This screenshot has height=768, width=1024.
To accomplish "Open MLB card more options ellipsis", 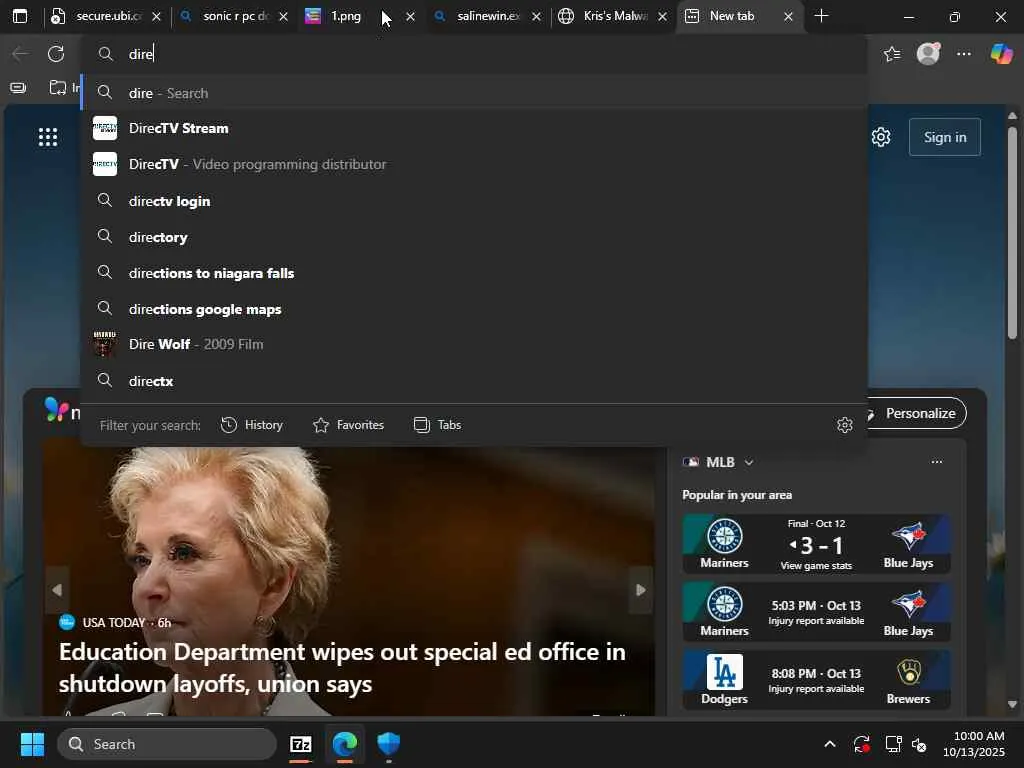I will tap(936, 462).
